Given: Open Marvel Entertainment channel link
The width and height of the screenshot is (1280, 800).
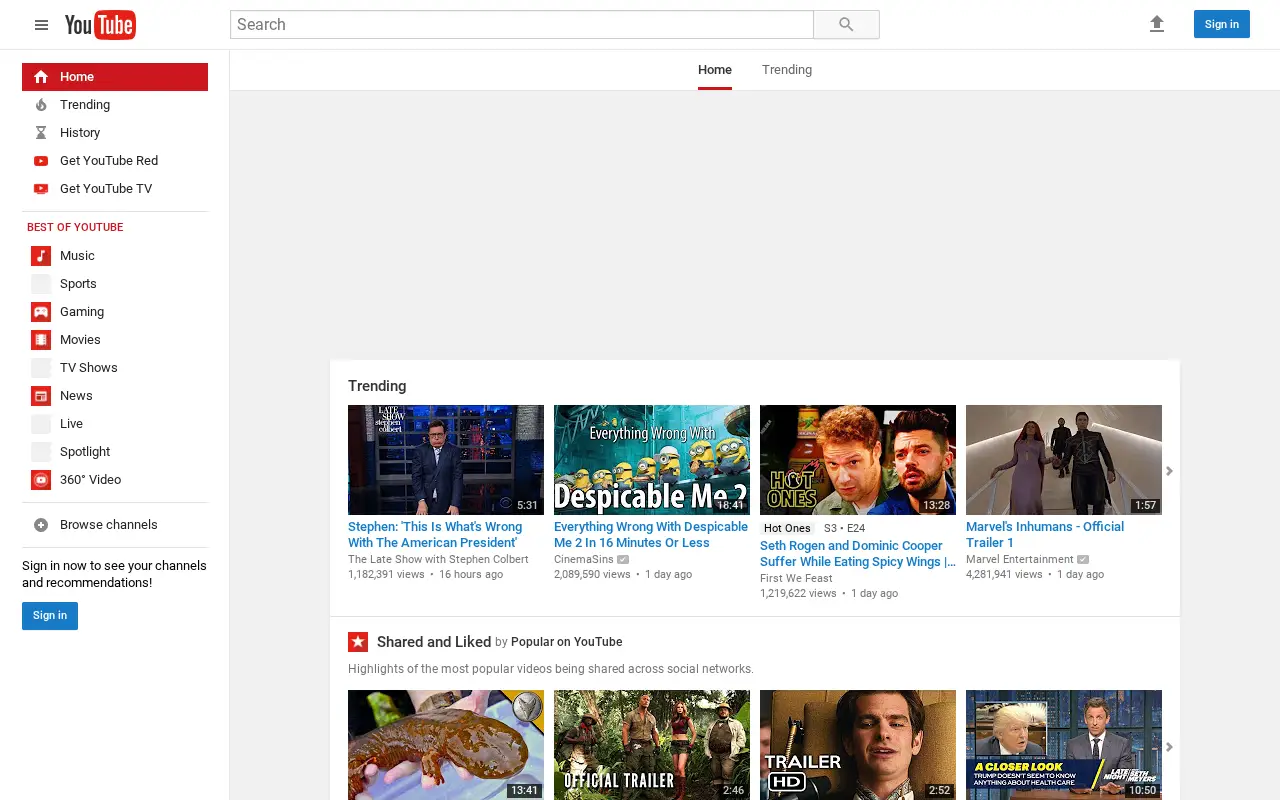Looking at the screenshot, I should [1020, 560].
